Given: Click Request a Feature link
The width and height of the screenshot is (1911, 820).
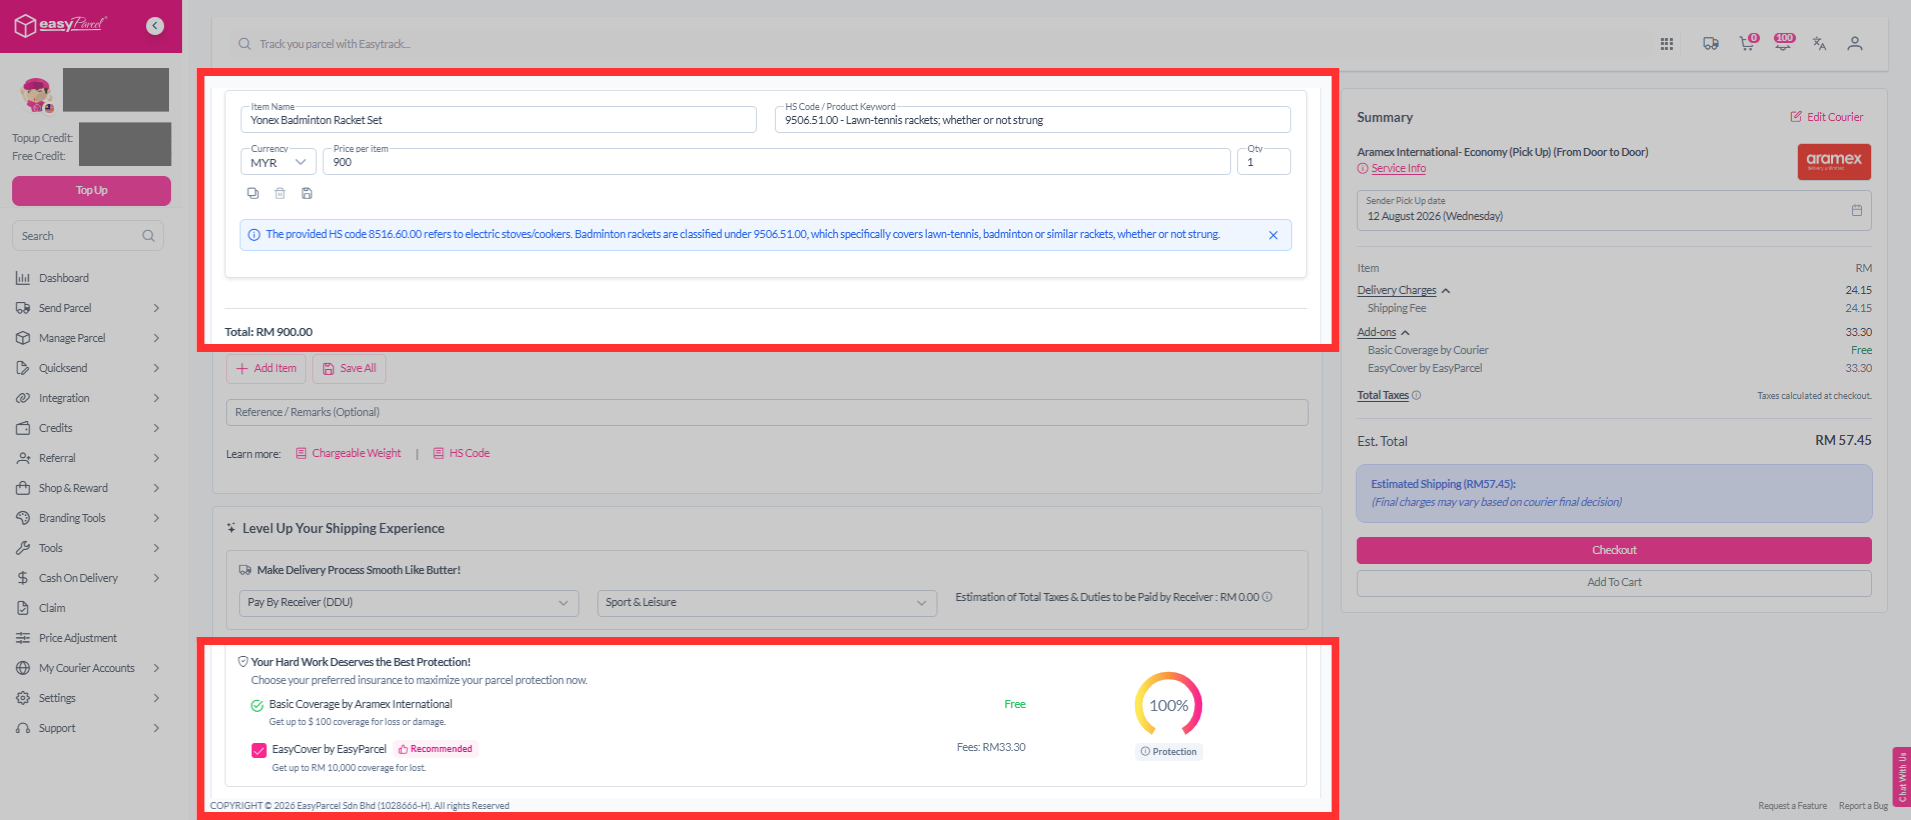Looking at the screenshot, I should tap(1792, 806).
